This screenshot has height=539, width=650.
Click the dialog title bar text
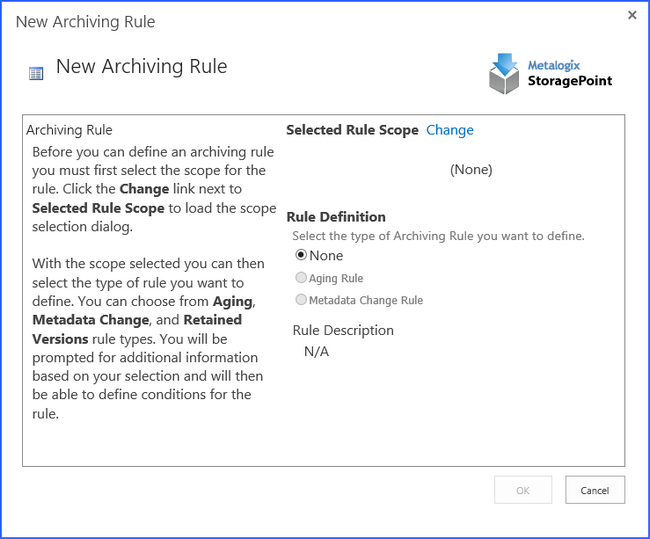[86, 21]
